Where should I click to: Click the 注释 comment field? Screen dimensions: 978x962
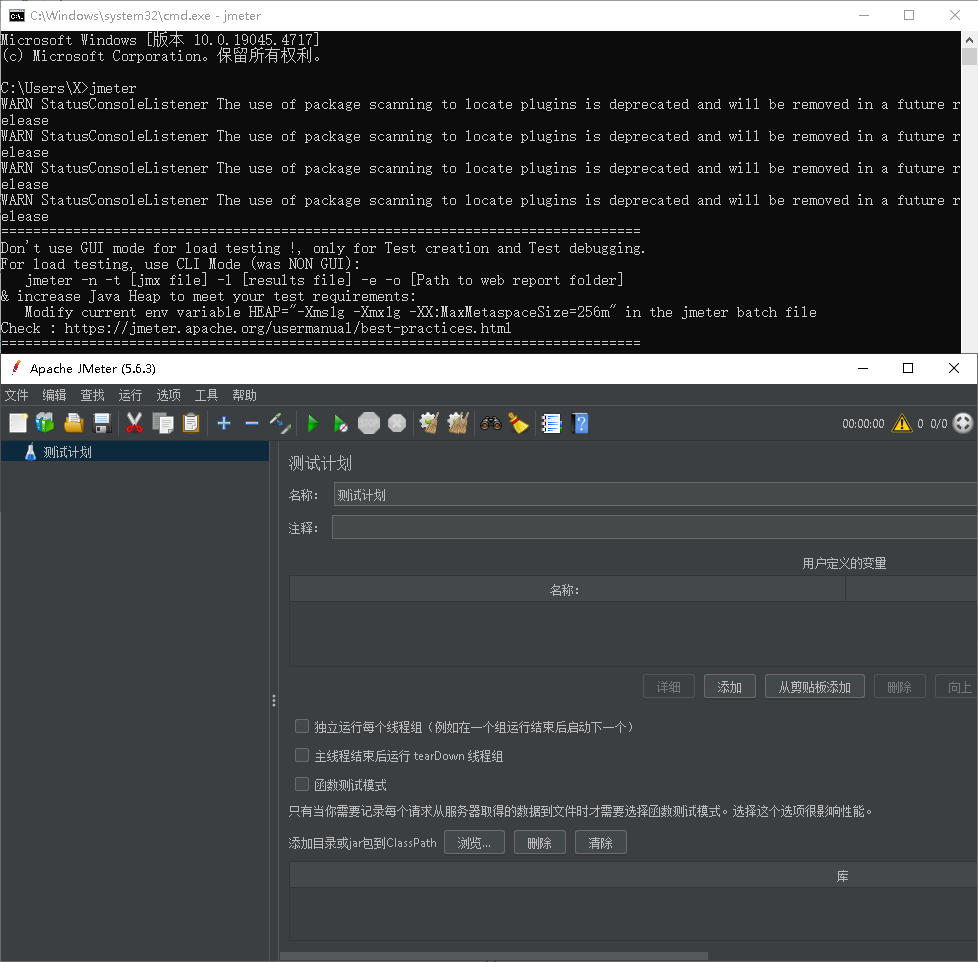pyautogui.click(x=655, y=527)
